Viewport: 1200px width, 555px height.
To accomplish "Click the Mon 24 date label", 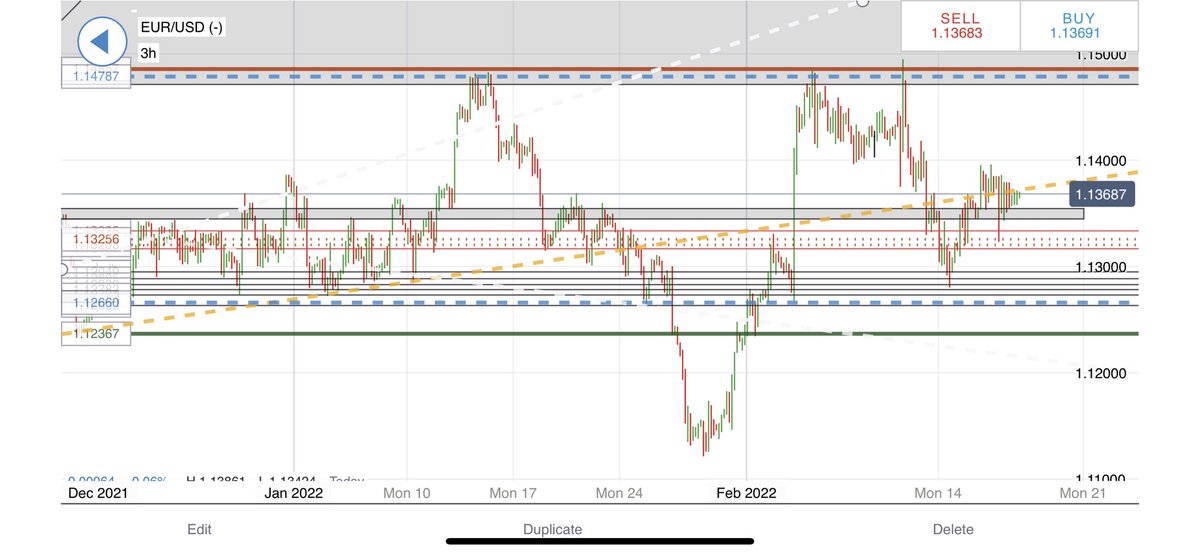I will (x=619, y=493).
